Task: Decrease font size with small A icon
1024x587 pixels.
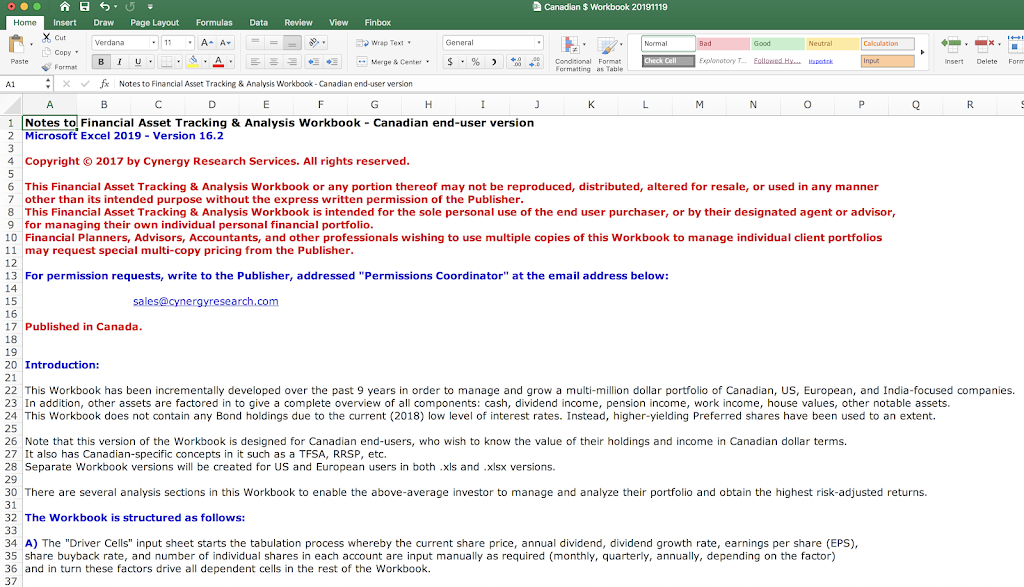Action: [x=225, y=42]
